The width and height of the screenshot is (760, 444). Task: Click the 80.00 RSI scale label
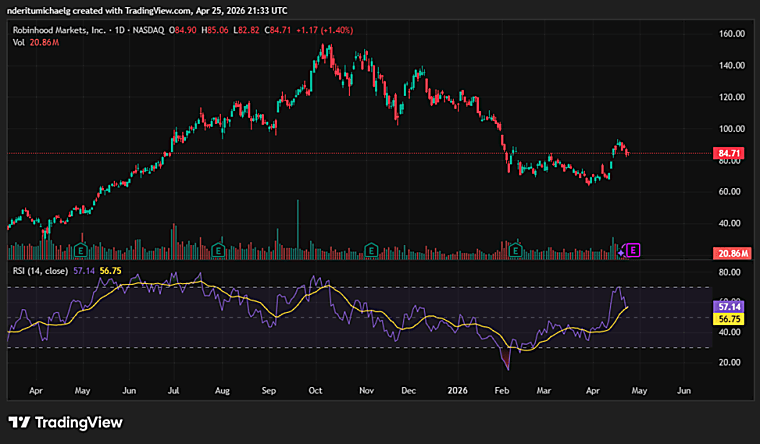pos(729,272)
